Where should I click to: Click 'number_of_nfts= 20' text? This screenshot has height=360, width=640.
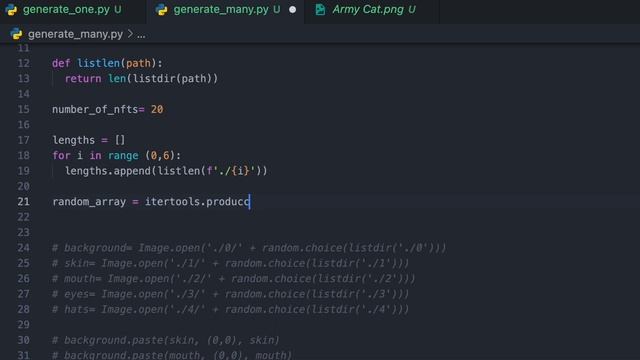[108, 109]
